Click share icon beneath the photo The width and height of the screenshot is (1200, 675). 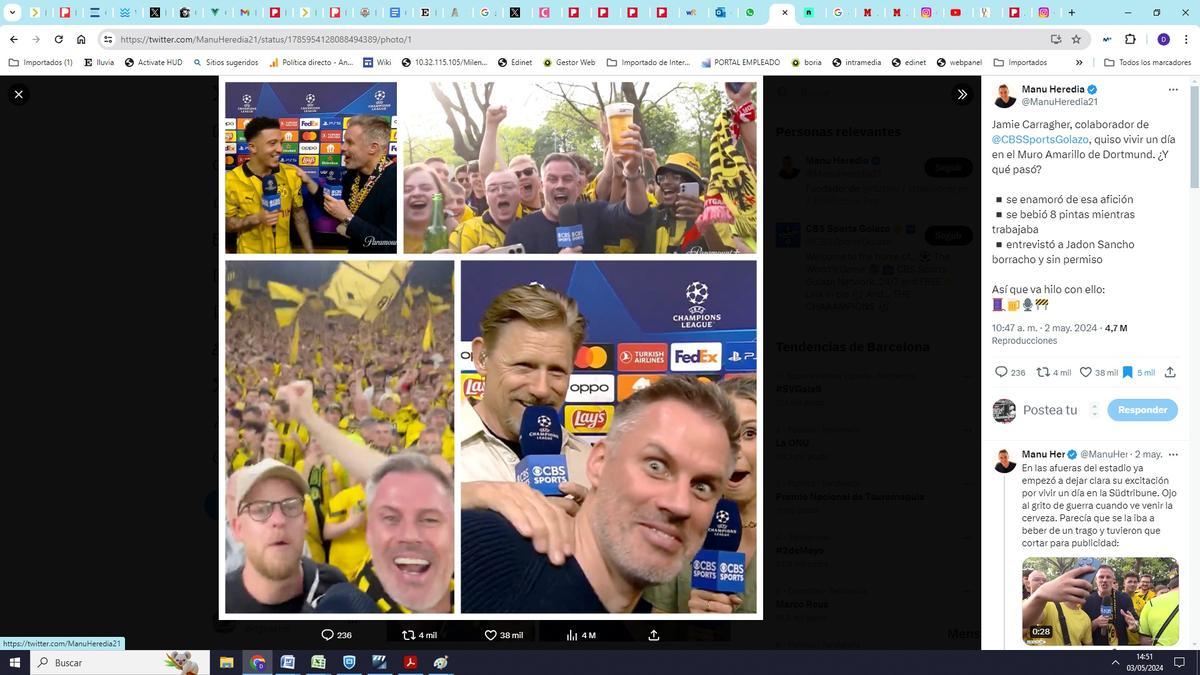tap(654, 635)
